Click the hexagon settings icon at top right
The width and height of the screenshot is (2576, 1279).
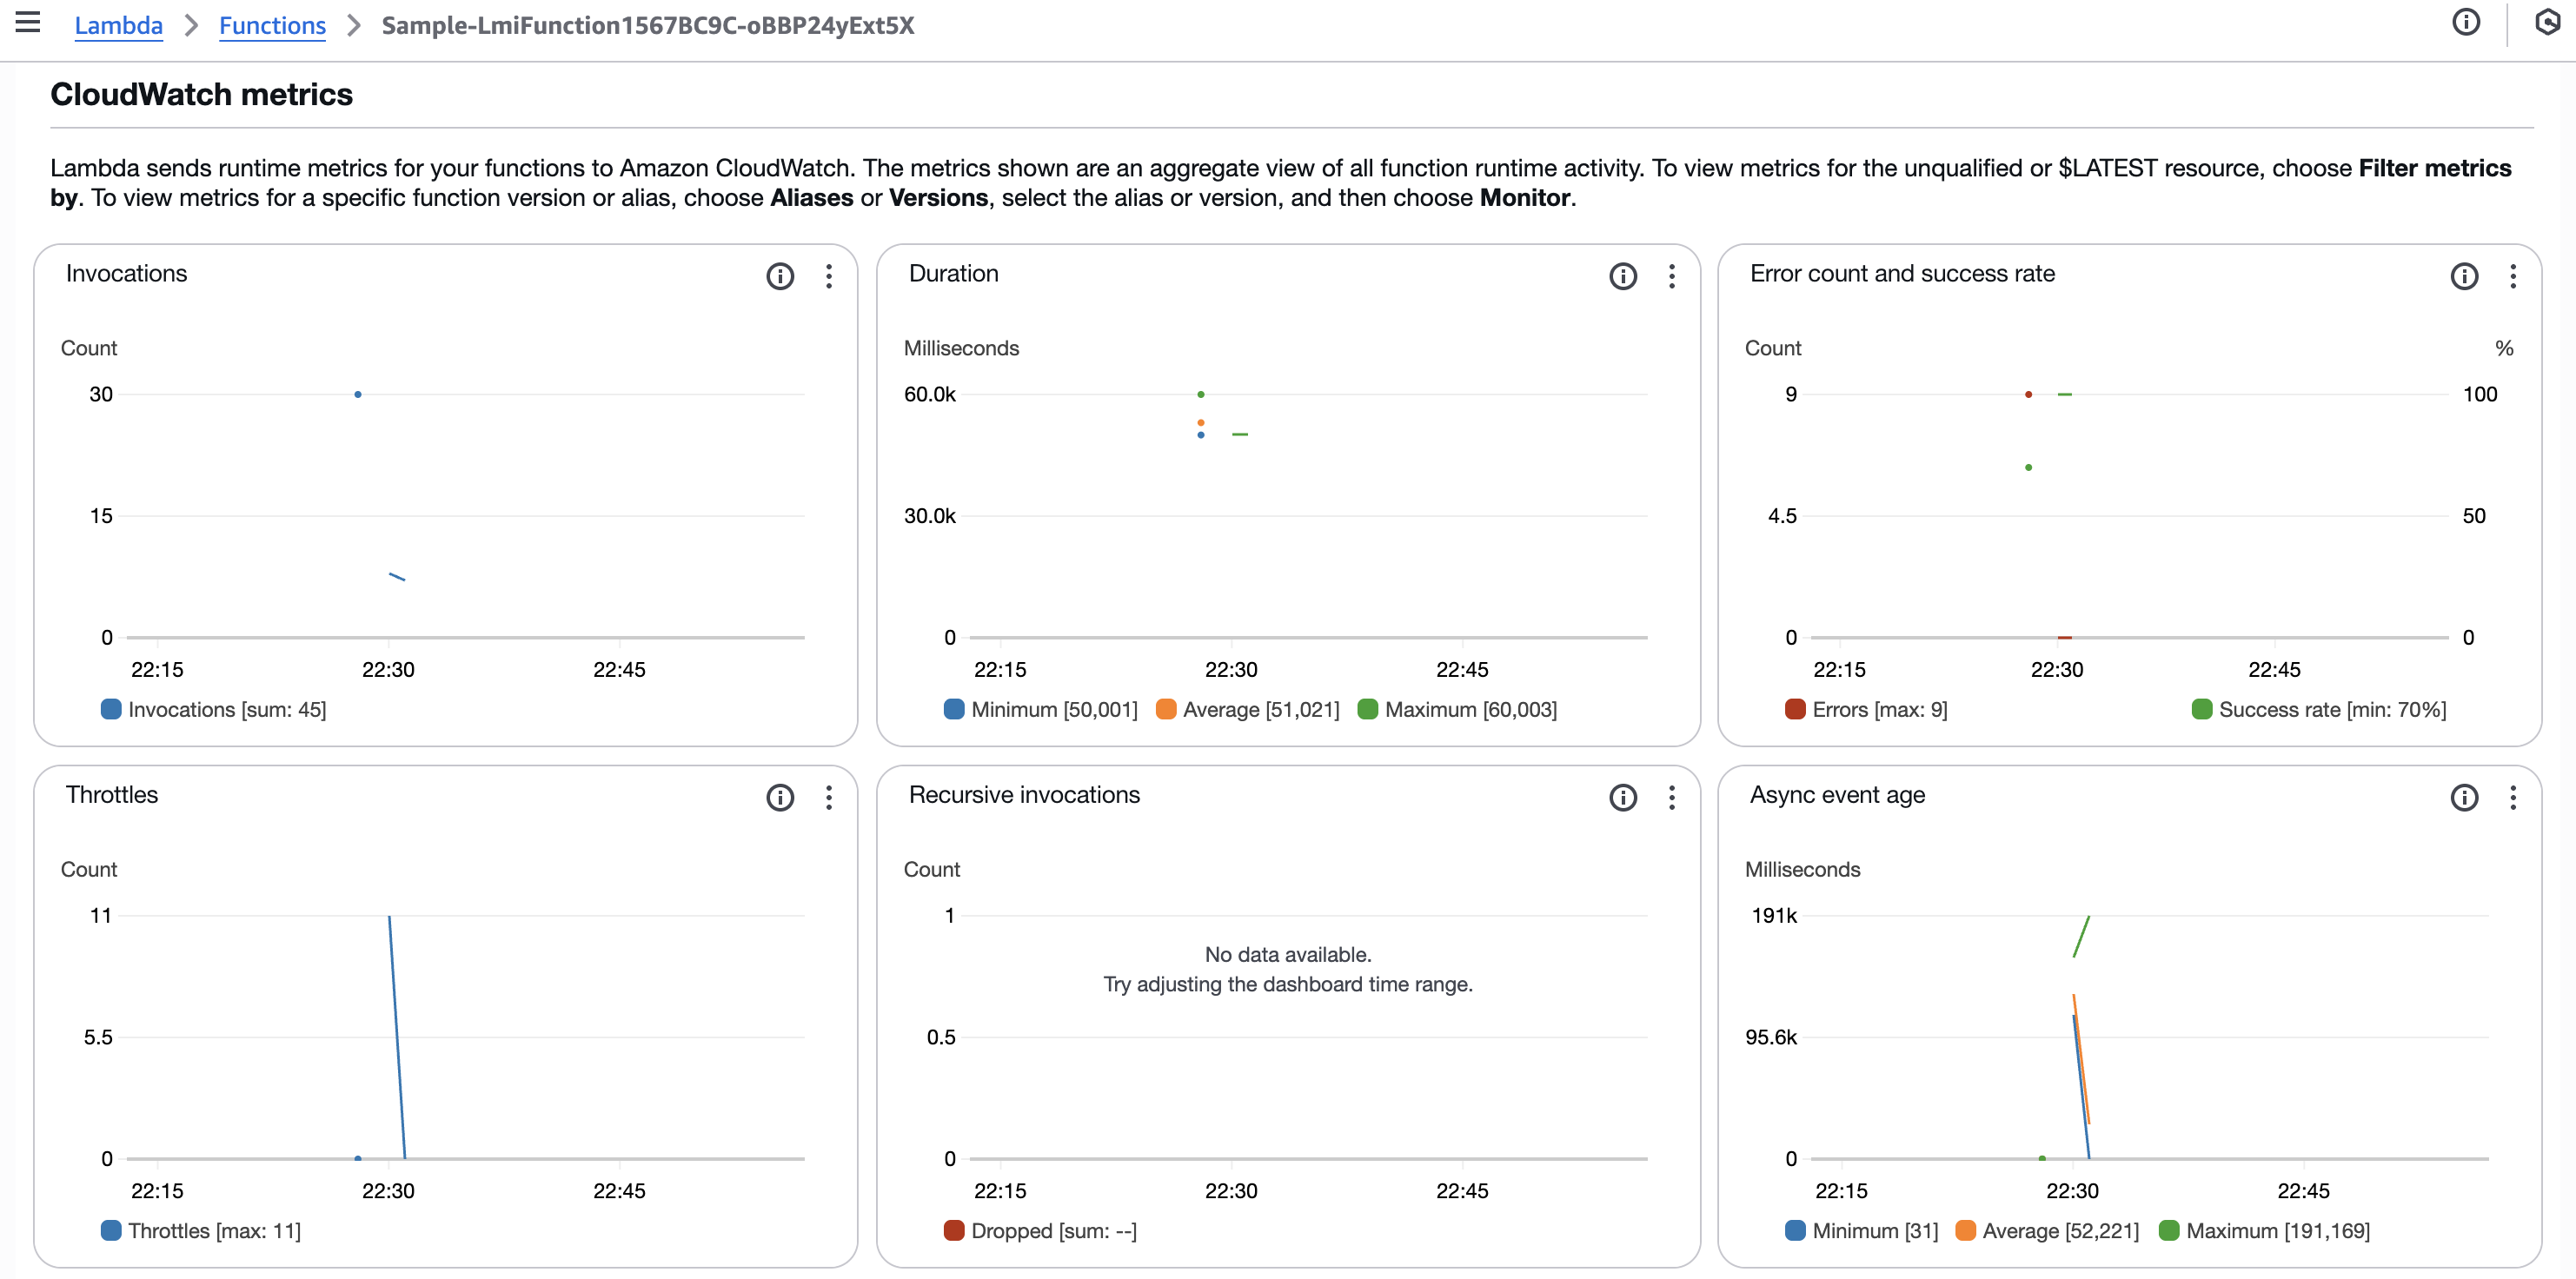point(2547,22)
